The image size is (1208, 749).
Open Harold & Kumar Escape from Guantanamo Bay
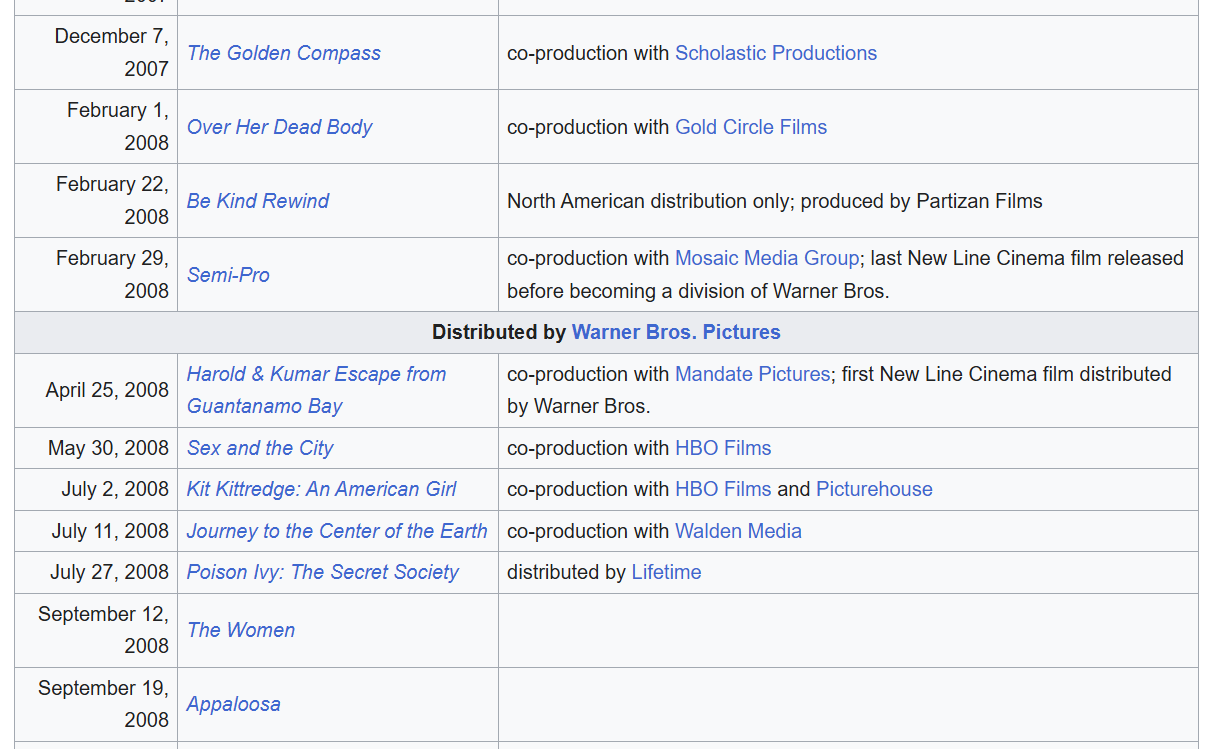click(x=317, y=390)
